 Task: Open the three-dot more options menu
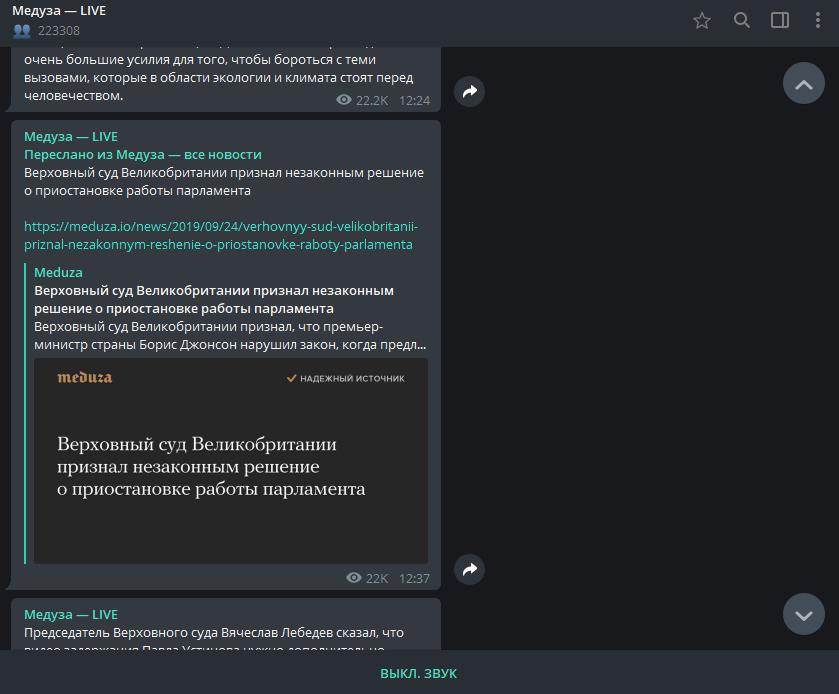click(818, 20)
